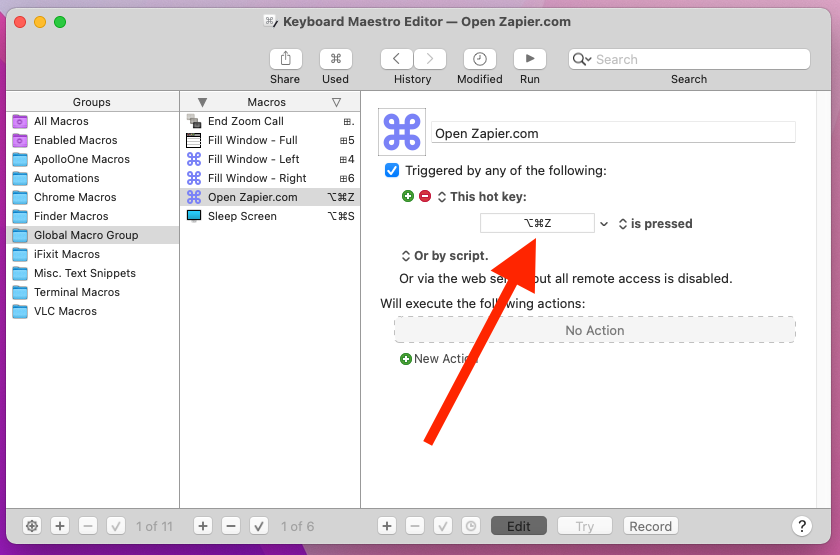Select the End Zoom Call macro

click(x=270, y=121)
